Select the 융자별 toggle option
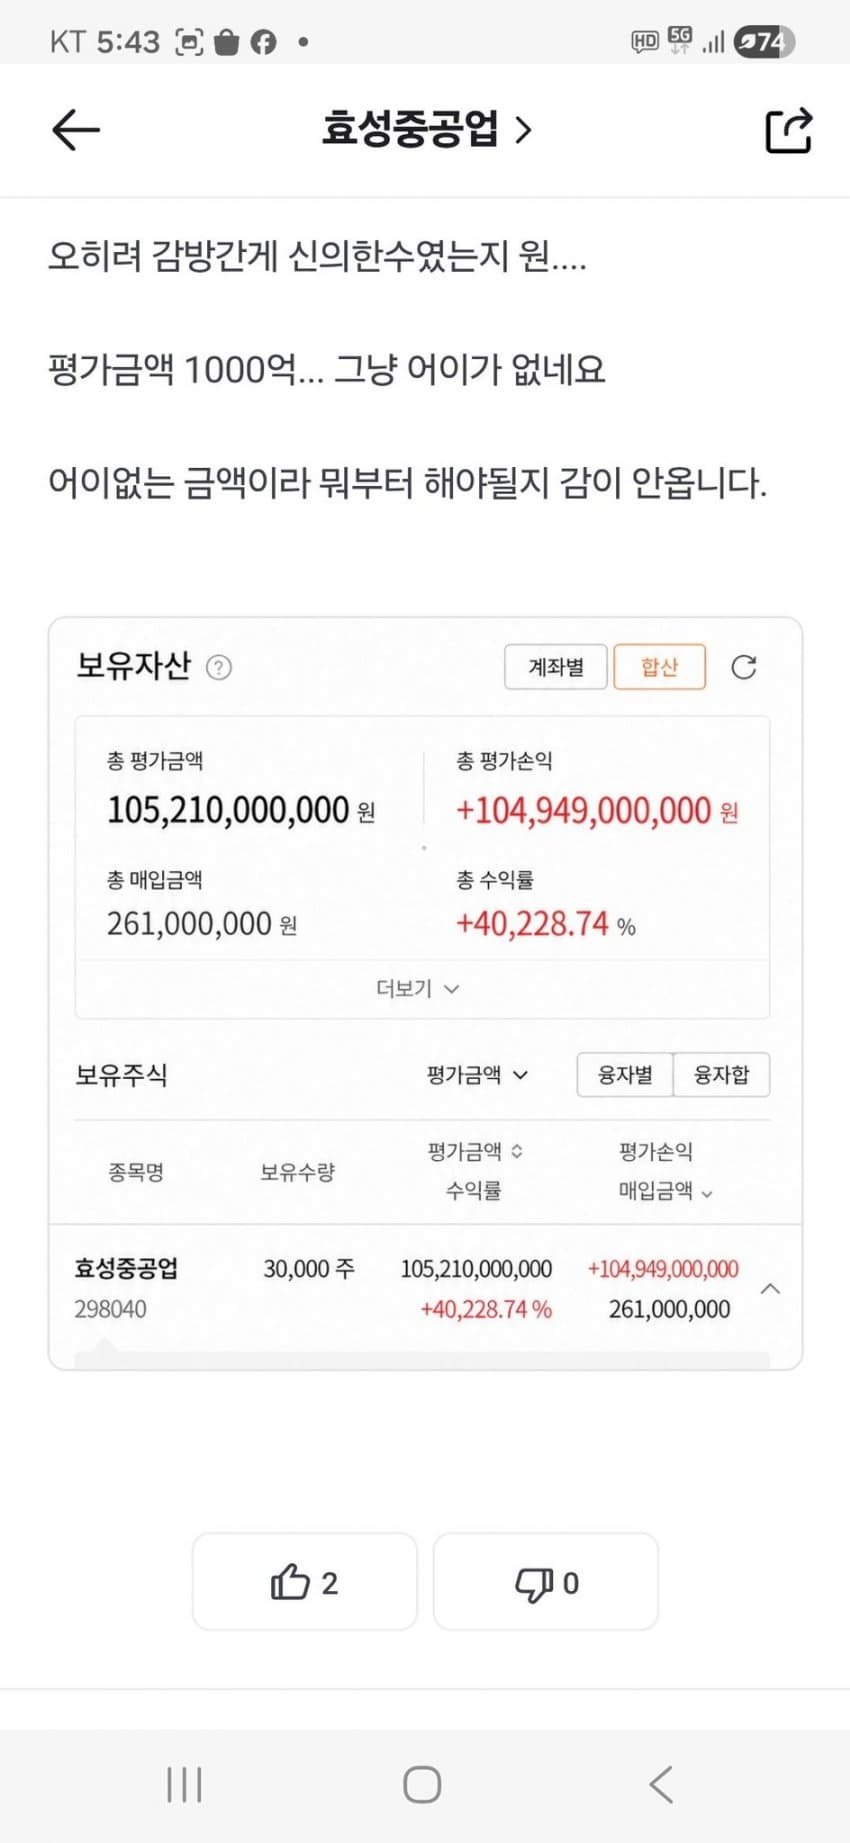This screenshot has height=1843, width=850. [625, 1075]
